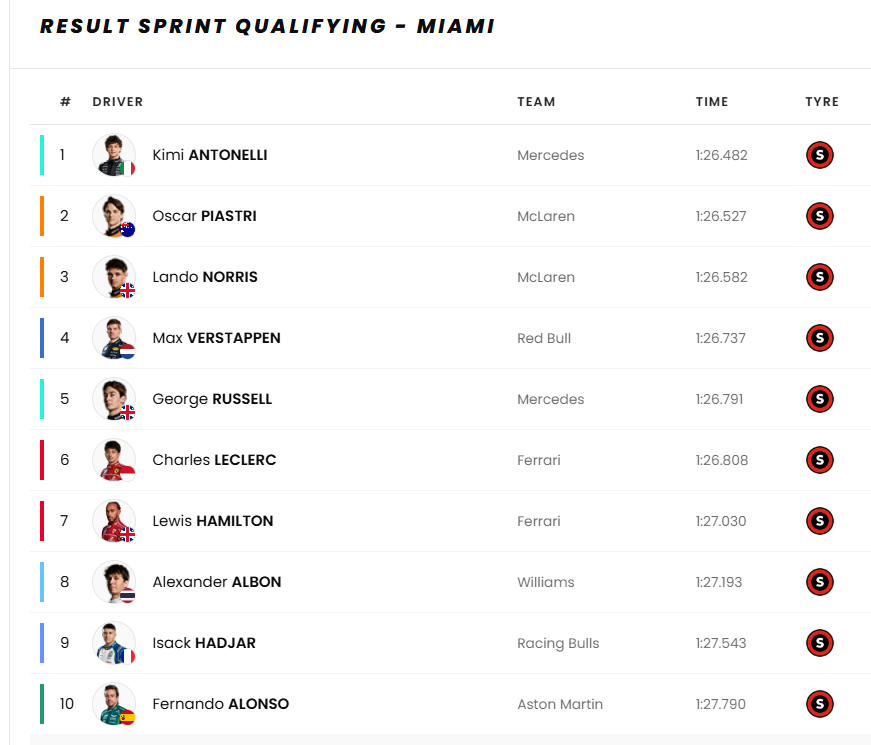Click the Mercedes team colour bar beside position 1
The image size is (871, 745).
[42, 155]
